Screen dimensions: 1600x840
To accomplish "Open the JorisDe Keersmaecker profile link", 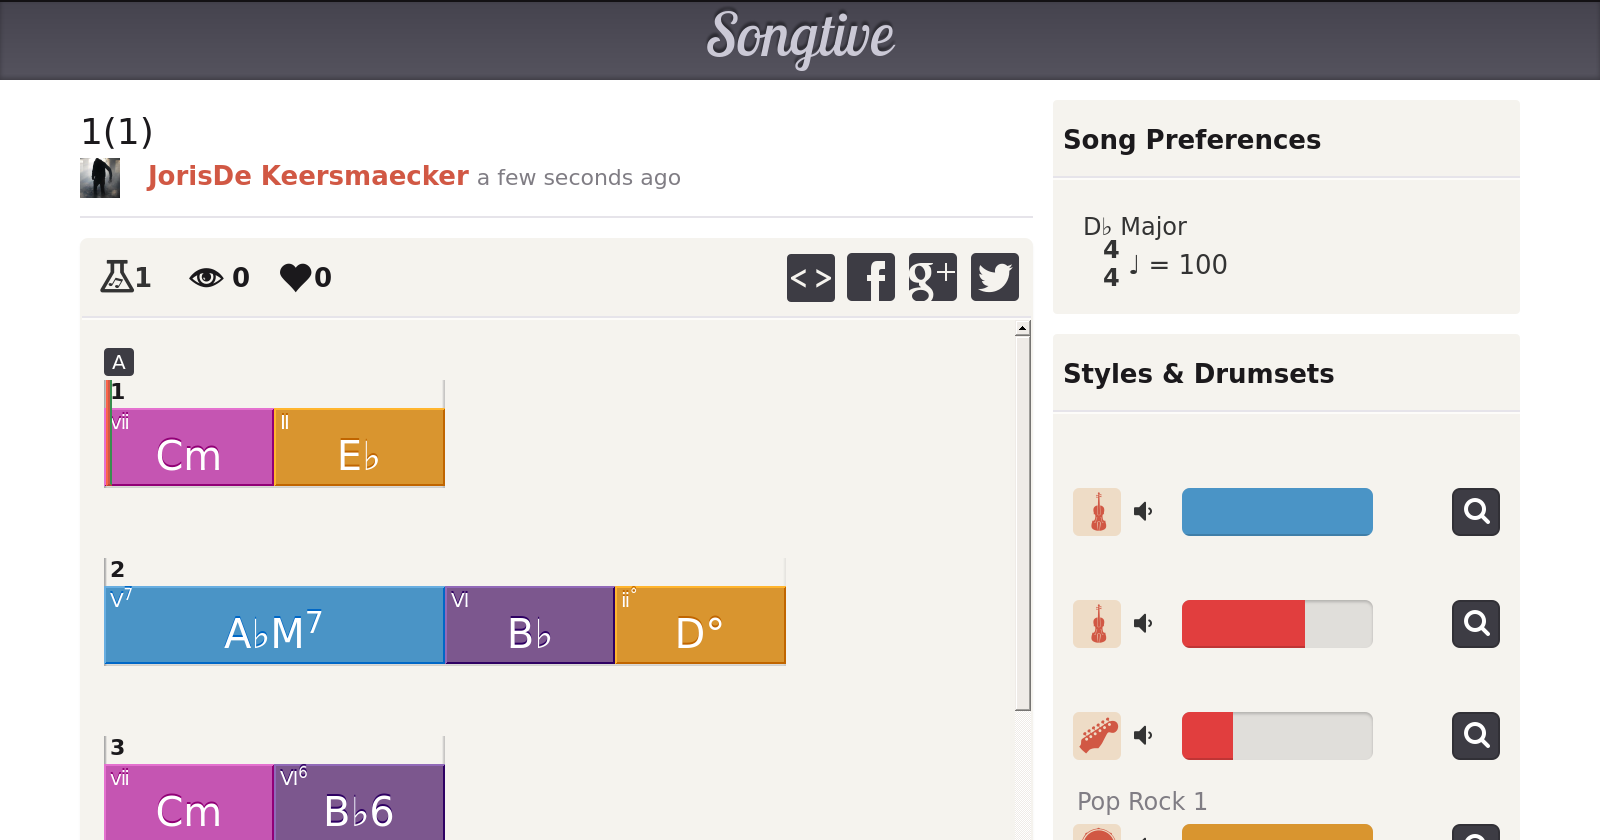I will click(x=308, y=176).
